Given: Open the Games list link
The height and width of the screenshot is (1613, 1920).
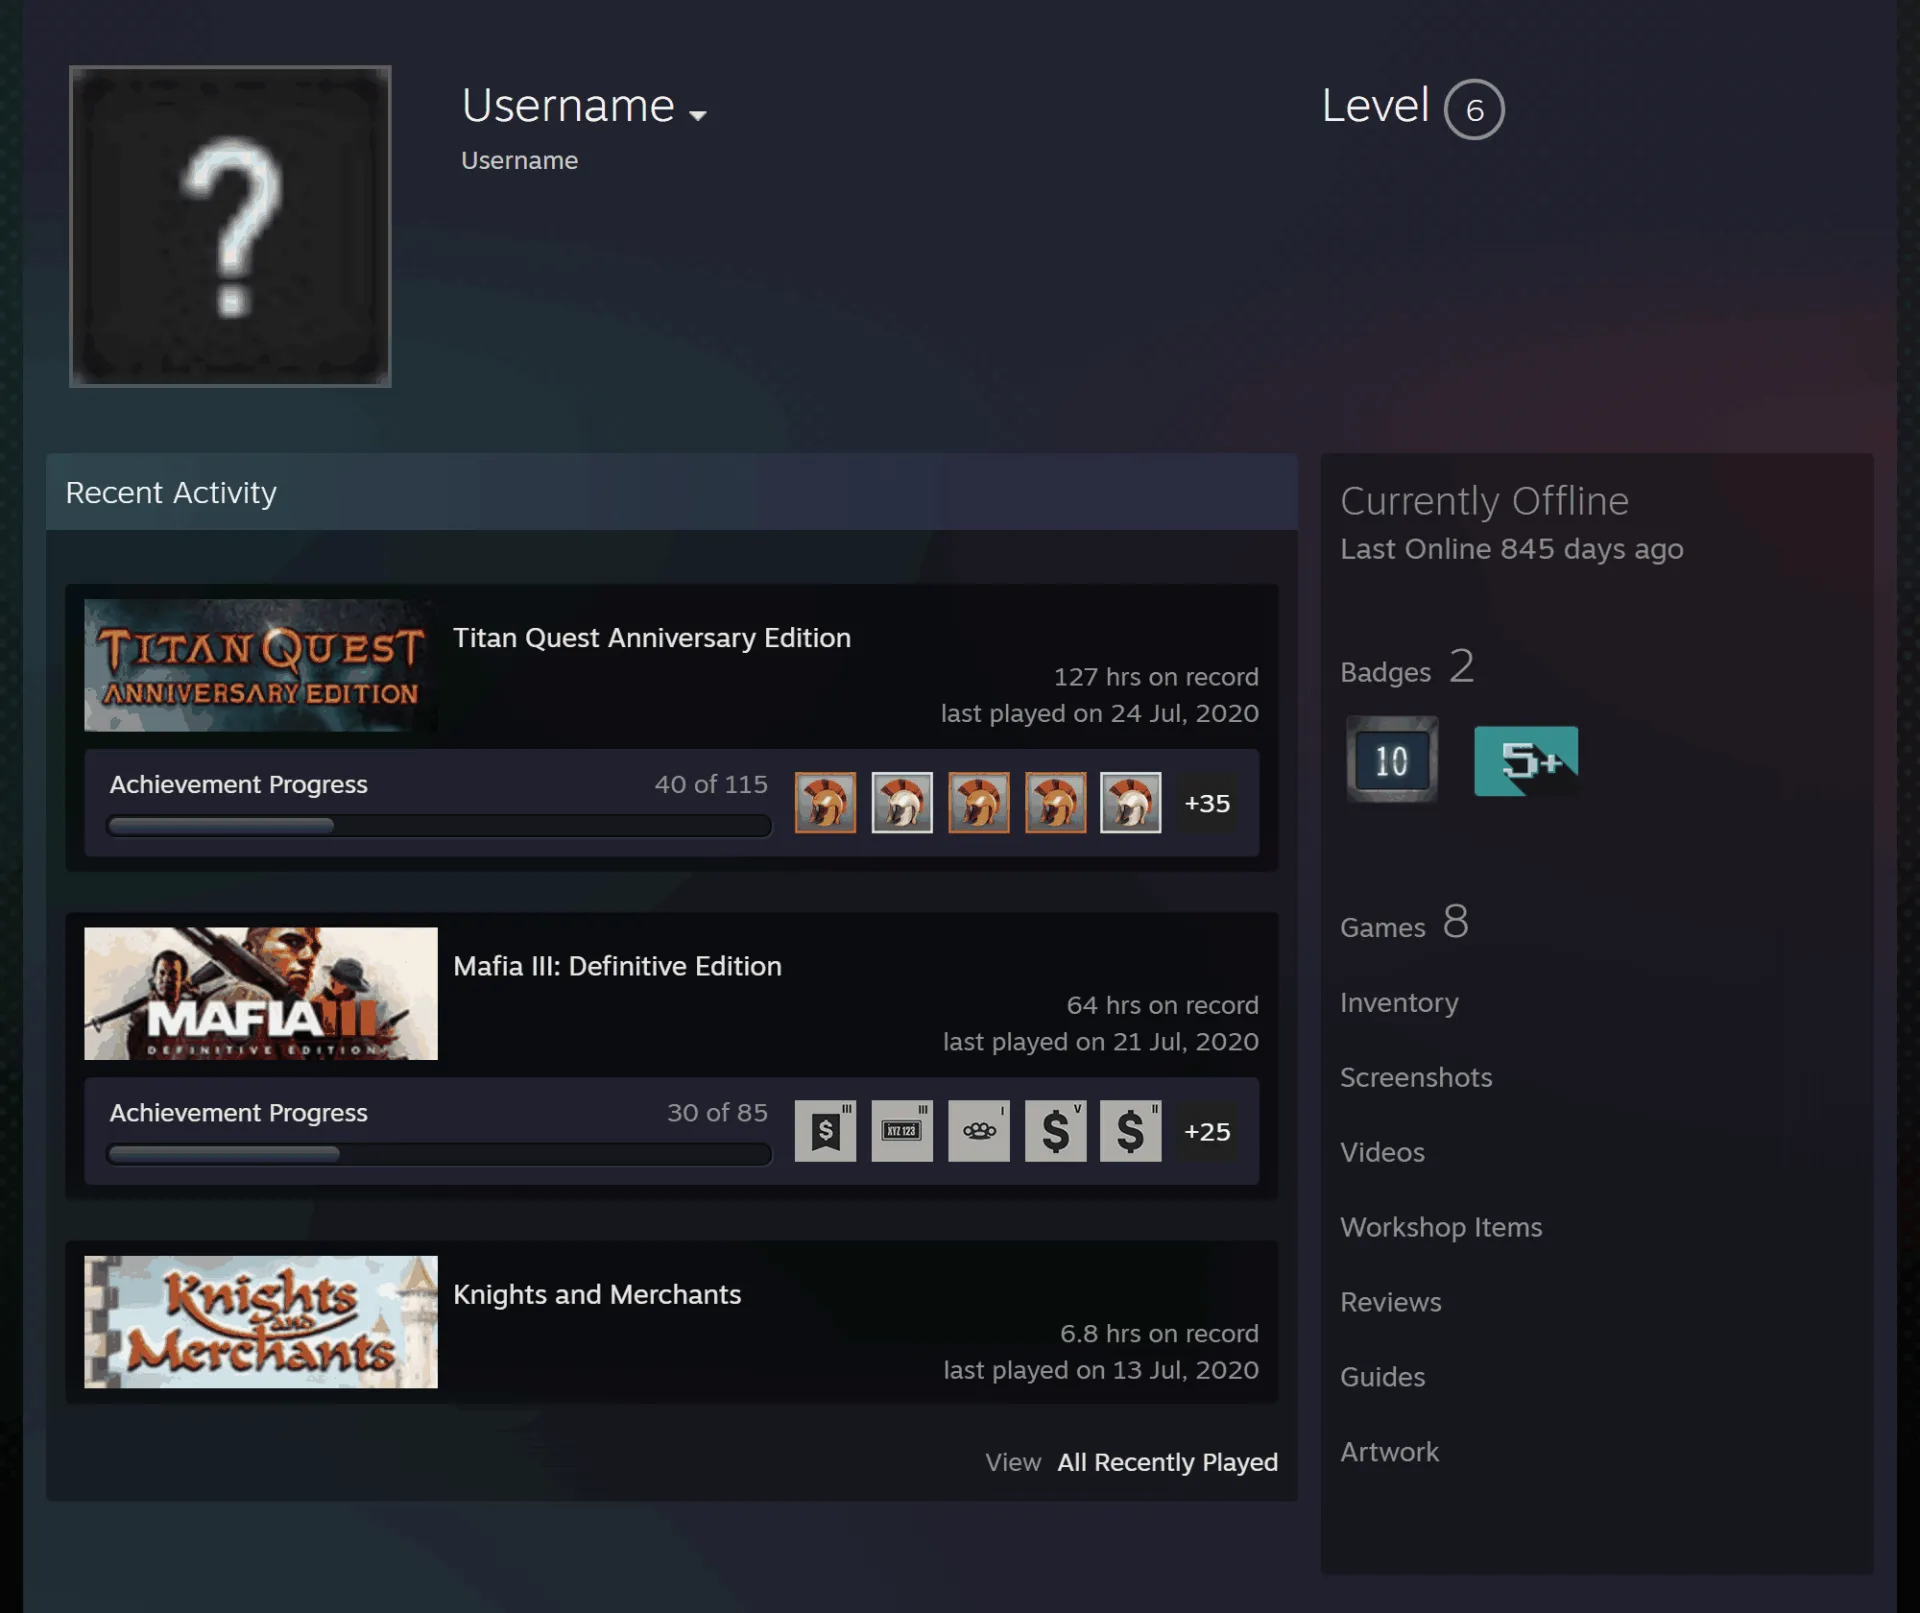Looking at the screenshot, I should click(1404, 923).
